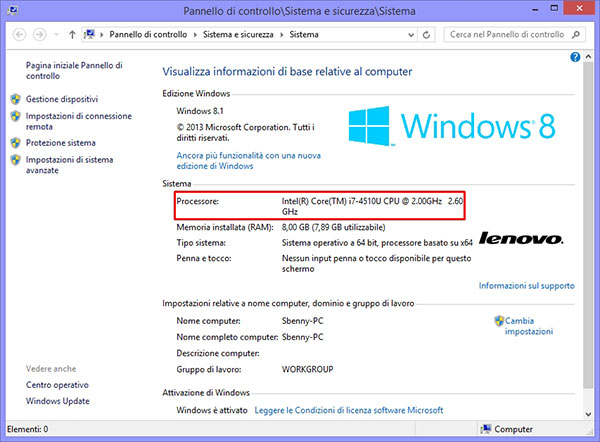Viewport: 600px width, 442px height.
Task: Click the system icon in the title bar
Action: click(11, 10)
